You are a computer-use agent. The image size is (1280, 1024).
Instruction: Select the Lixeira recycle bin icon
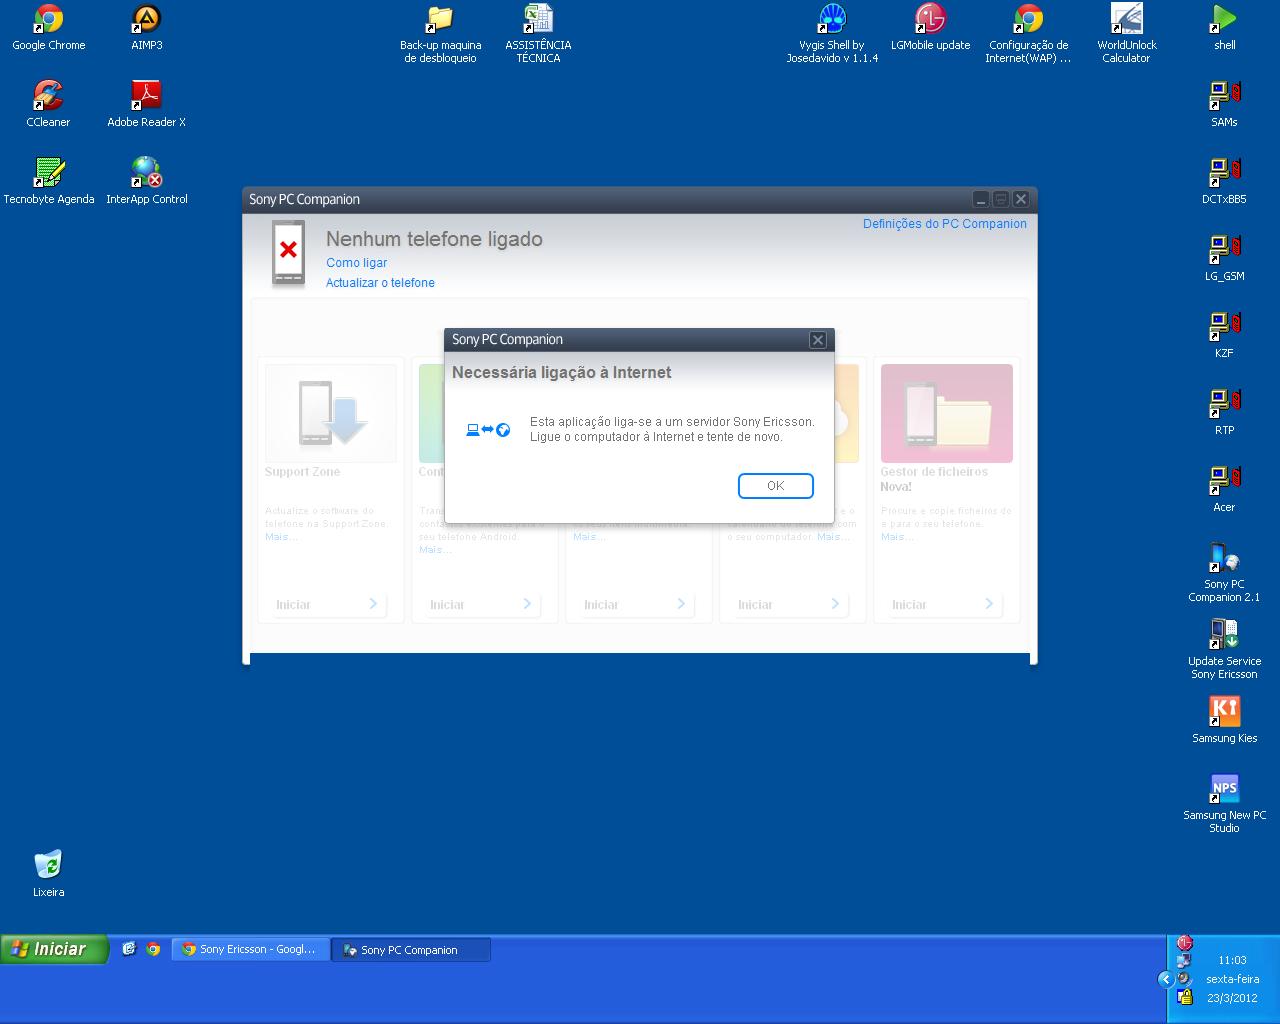tap(48, 874)
